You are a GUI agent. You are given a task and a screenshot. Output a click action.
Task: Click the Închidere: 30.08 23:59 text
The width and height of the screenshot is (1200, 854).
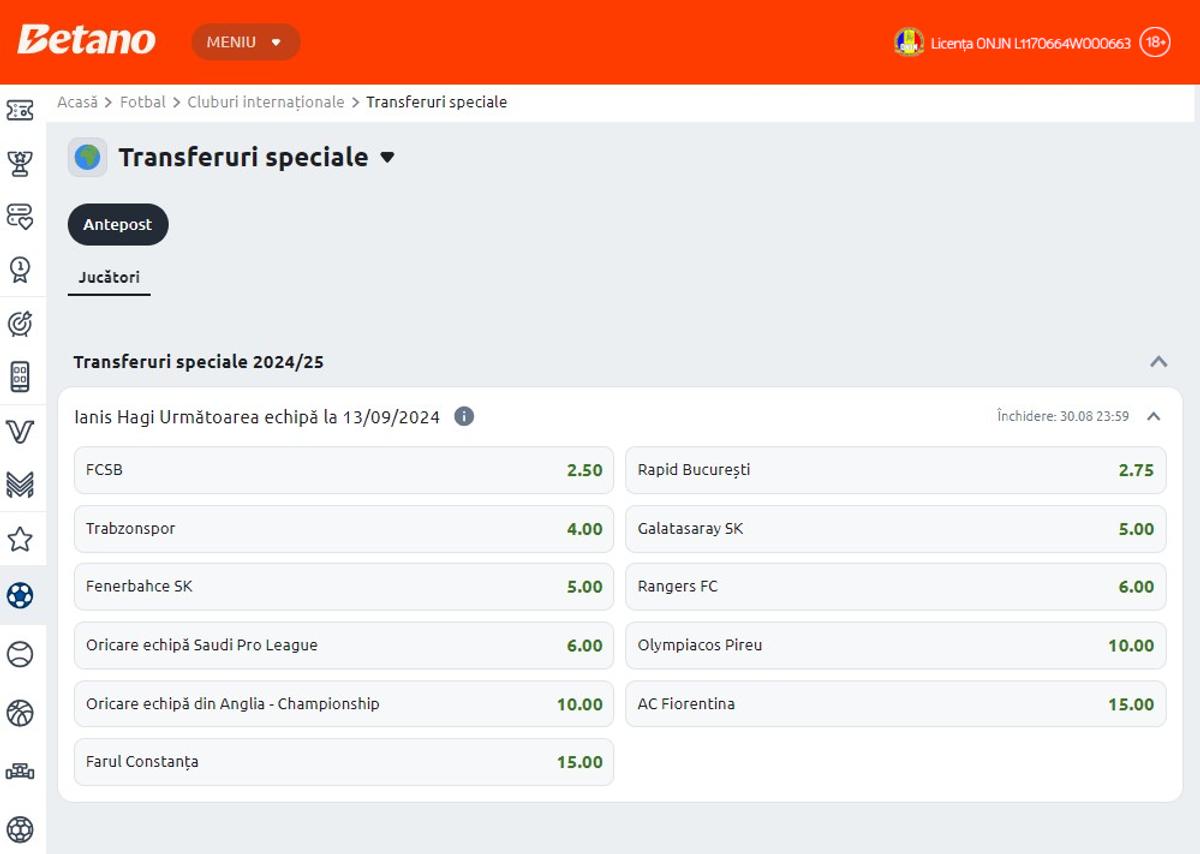click(x=1063, y=416)
